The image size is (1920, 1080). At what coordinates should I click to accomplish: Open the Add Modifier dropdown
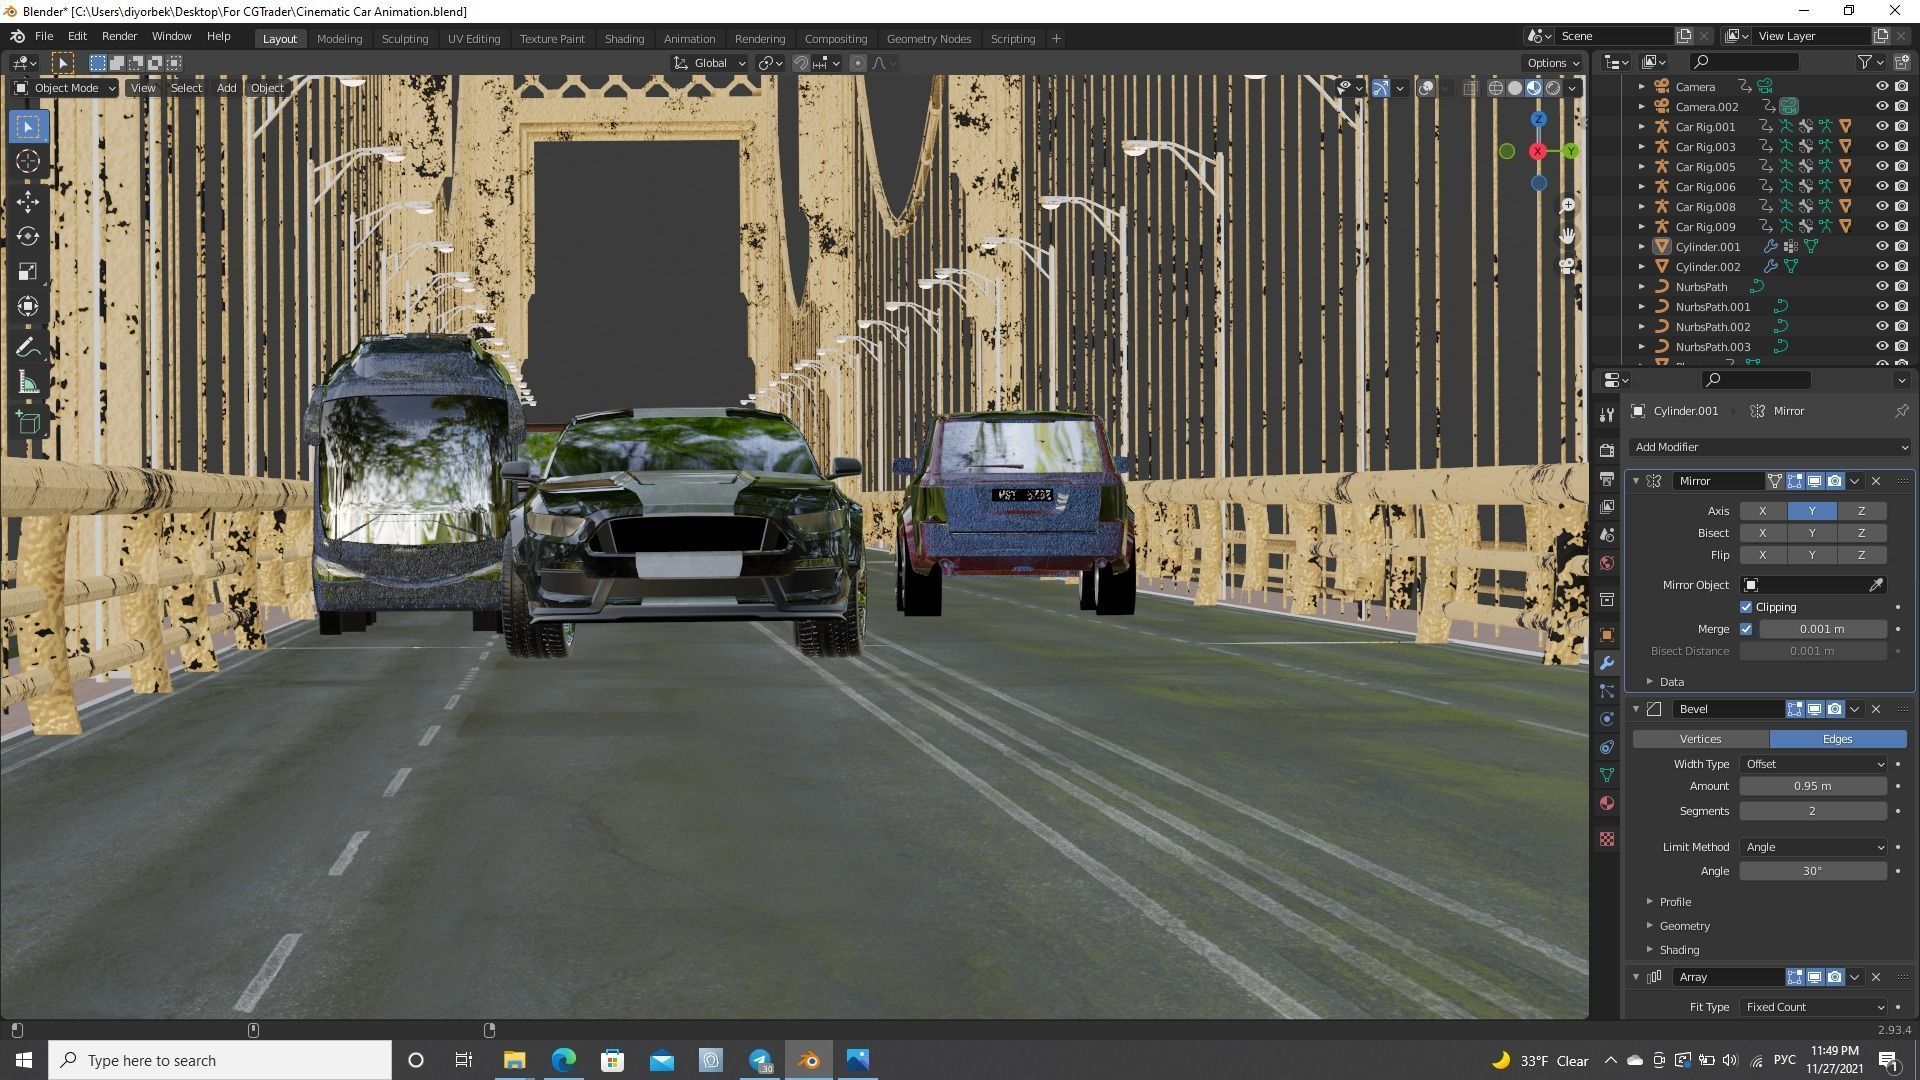coord(1771,447)
